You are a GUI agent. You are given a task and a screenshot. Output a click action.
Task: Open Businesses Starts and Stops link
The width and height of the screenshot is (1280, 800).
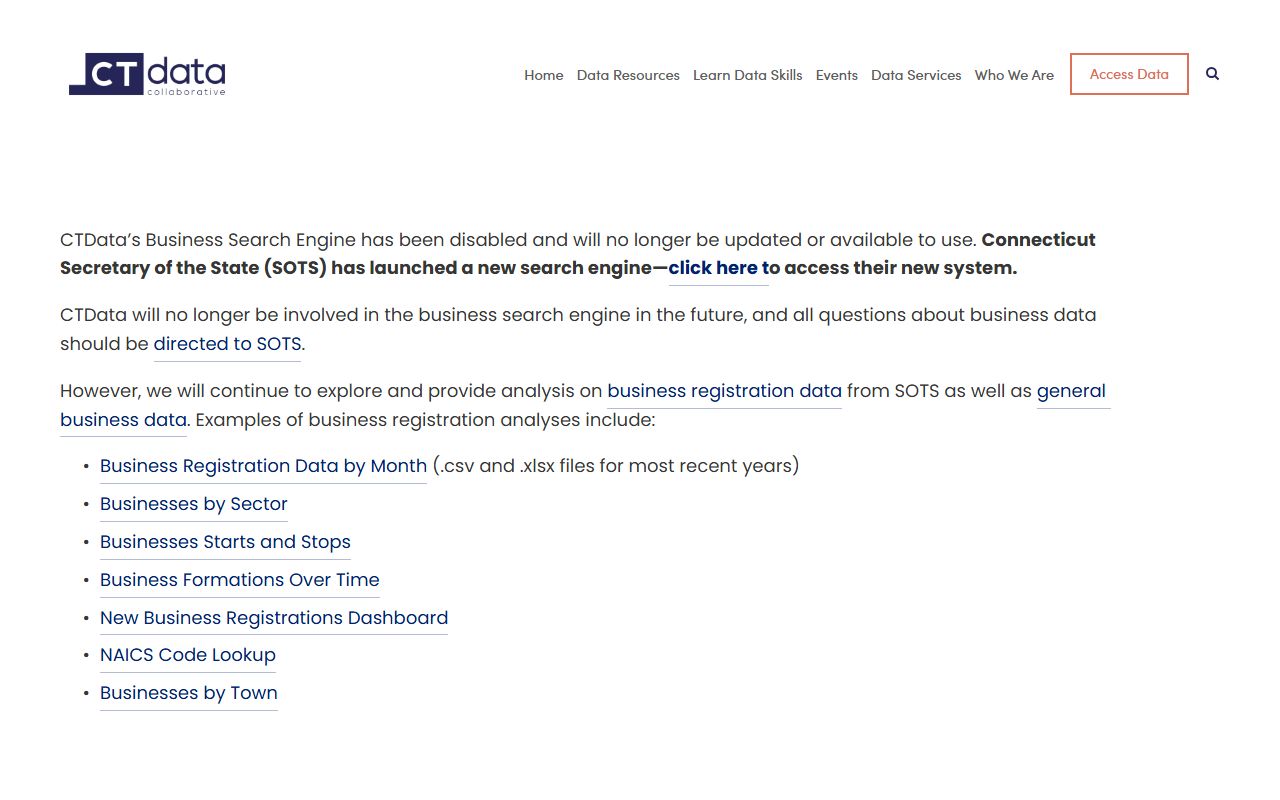coord(225,542)
